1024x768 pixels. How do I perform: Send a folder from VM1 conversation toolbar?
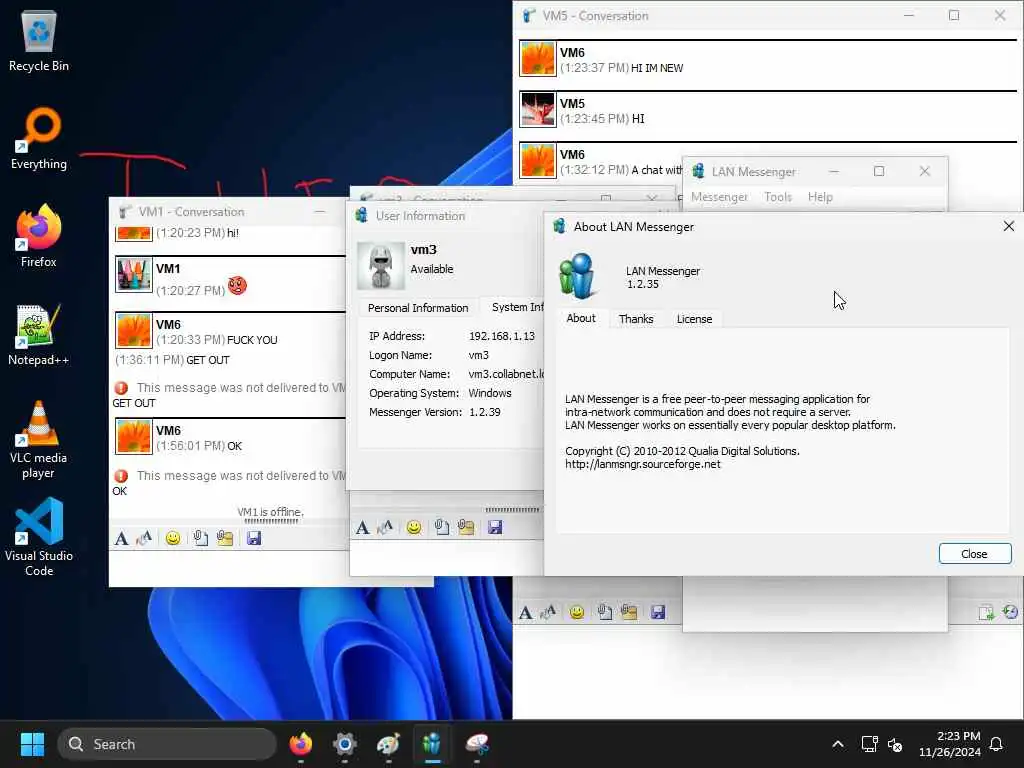(225, 538)
